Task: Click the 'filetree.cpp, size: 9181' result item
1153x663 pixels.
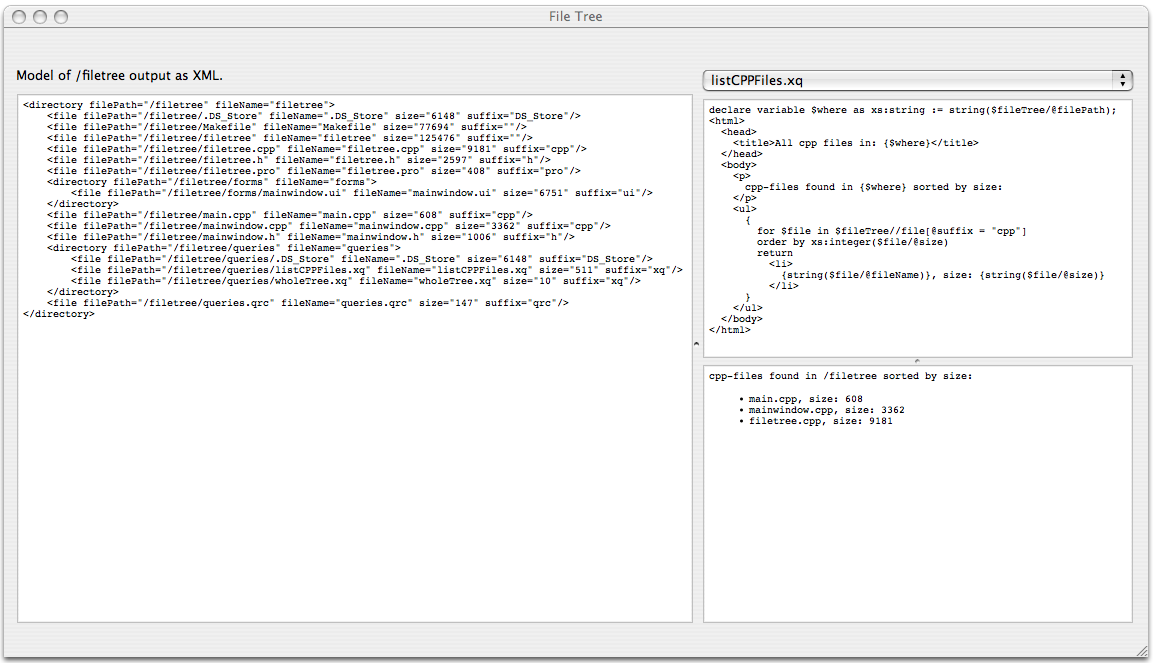Action: [x=820, y=421]
